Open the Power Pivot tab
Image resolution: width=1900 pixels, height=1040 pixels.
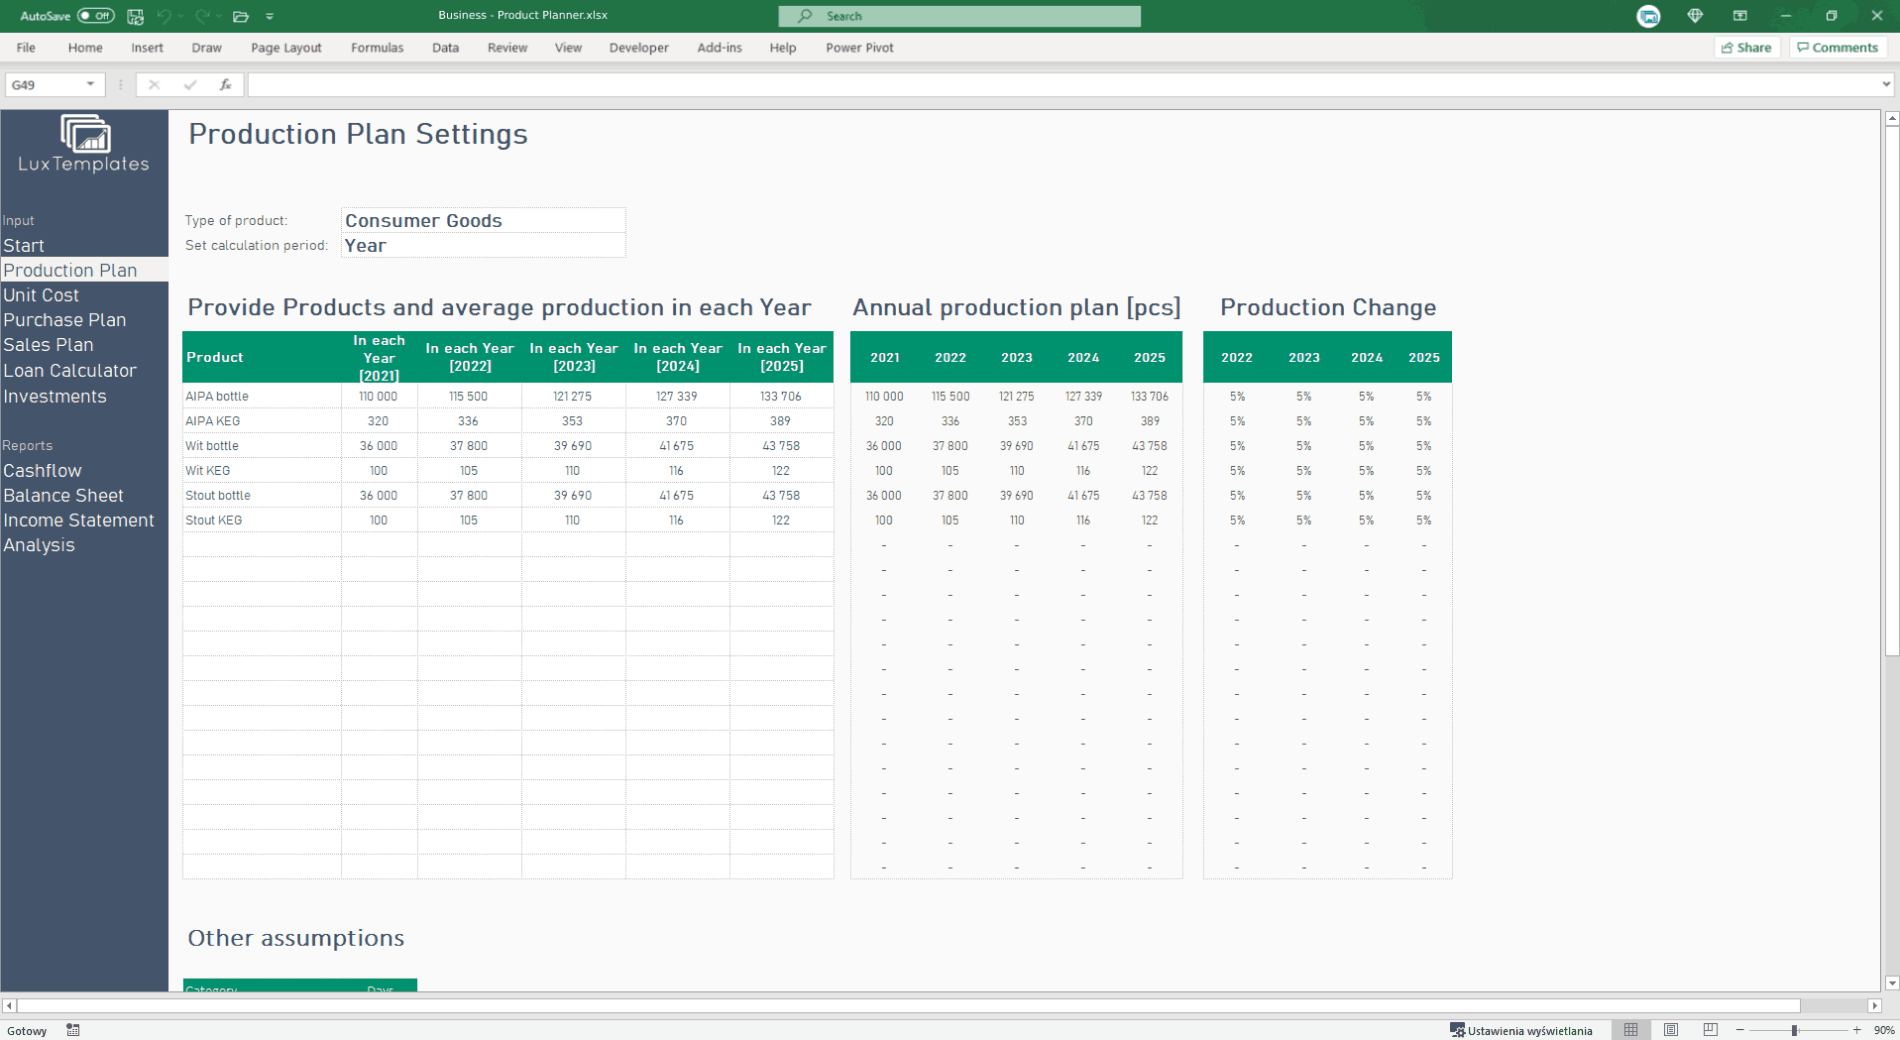(x=859, y=47)
